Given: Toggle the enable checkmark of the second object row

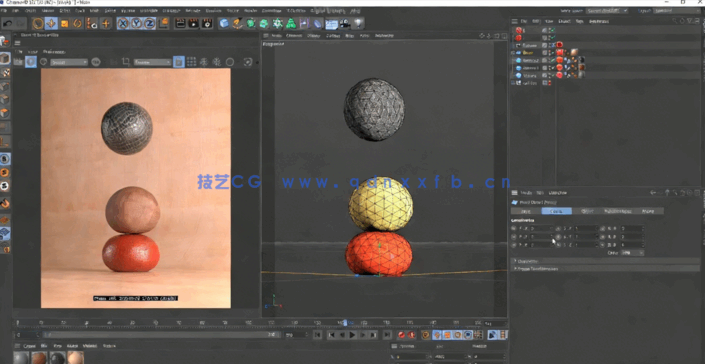Looking at the screenshot, I should (553, 38).
